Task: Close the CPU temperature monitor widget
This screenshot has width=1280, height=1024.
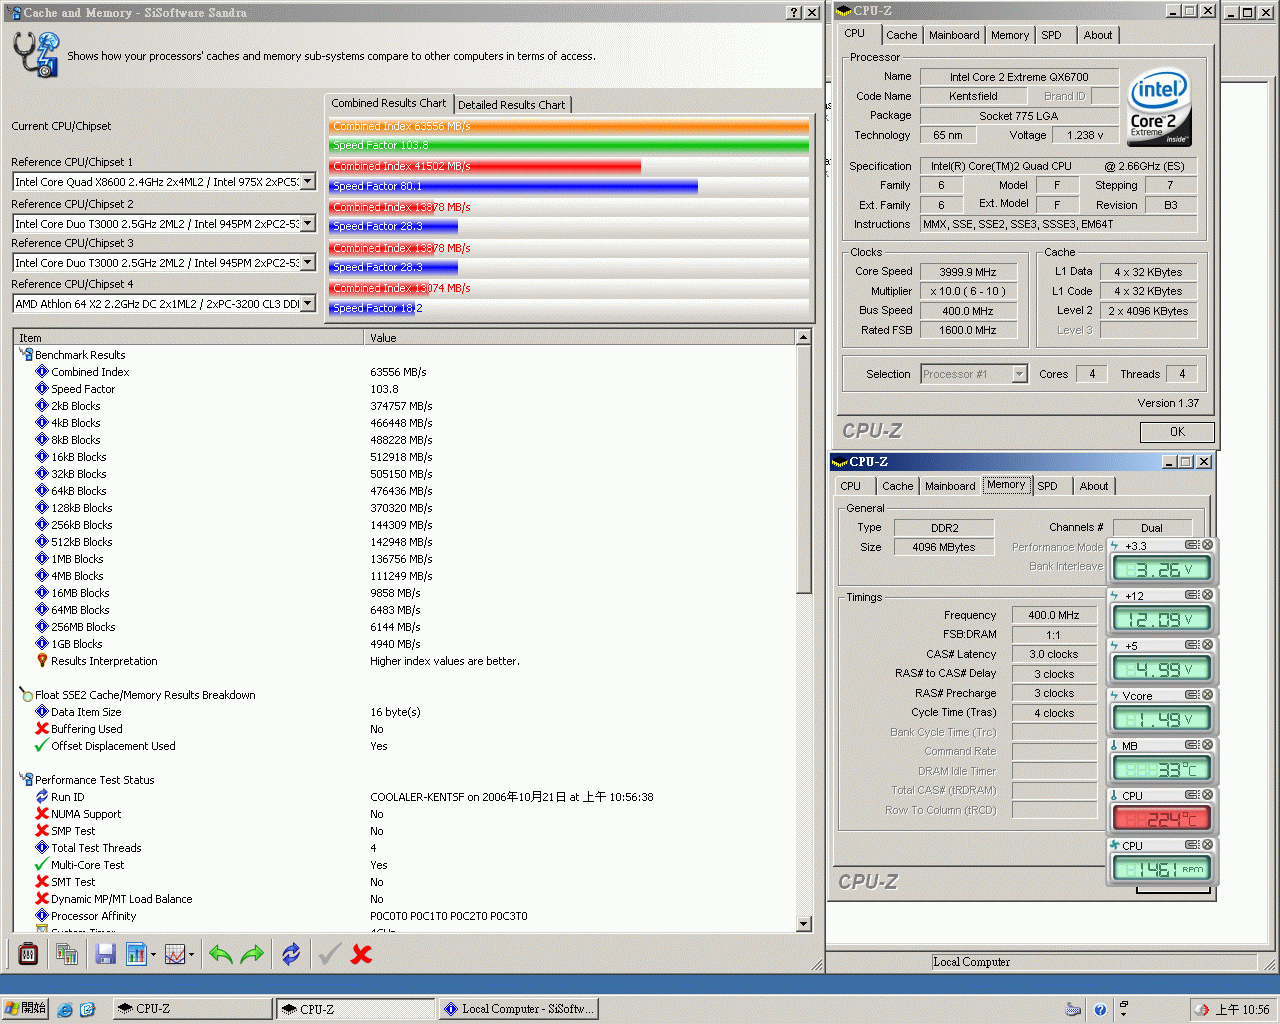Action: pyautogui.click(x=1207, y=795)
